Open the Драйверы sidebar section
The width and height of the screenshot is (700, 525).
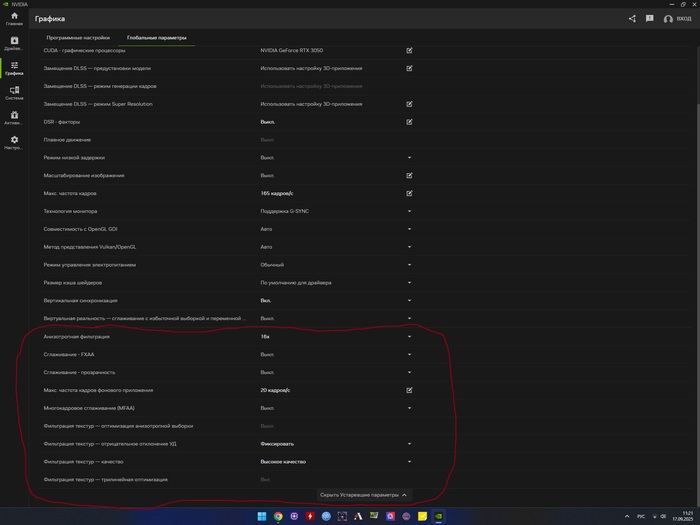click(x=14, y=43)
